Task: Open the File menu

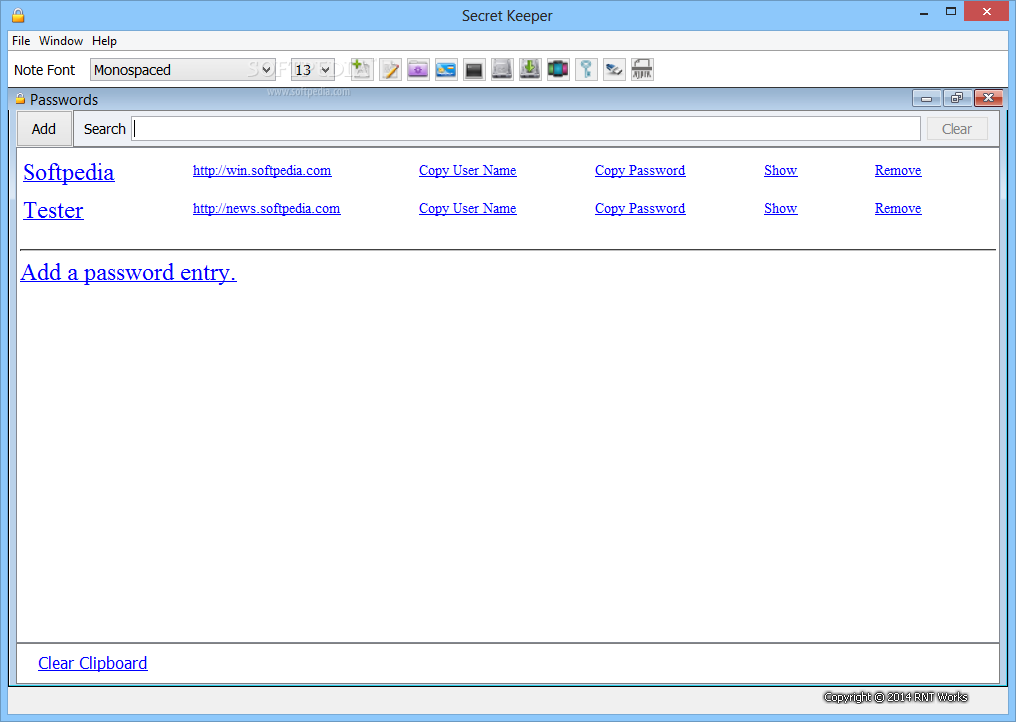Action: pos(21,40)
